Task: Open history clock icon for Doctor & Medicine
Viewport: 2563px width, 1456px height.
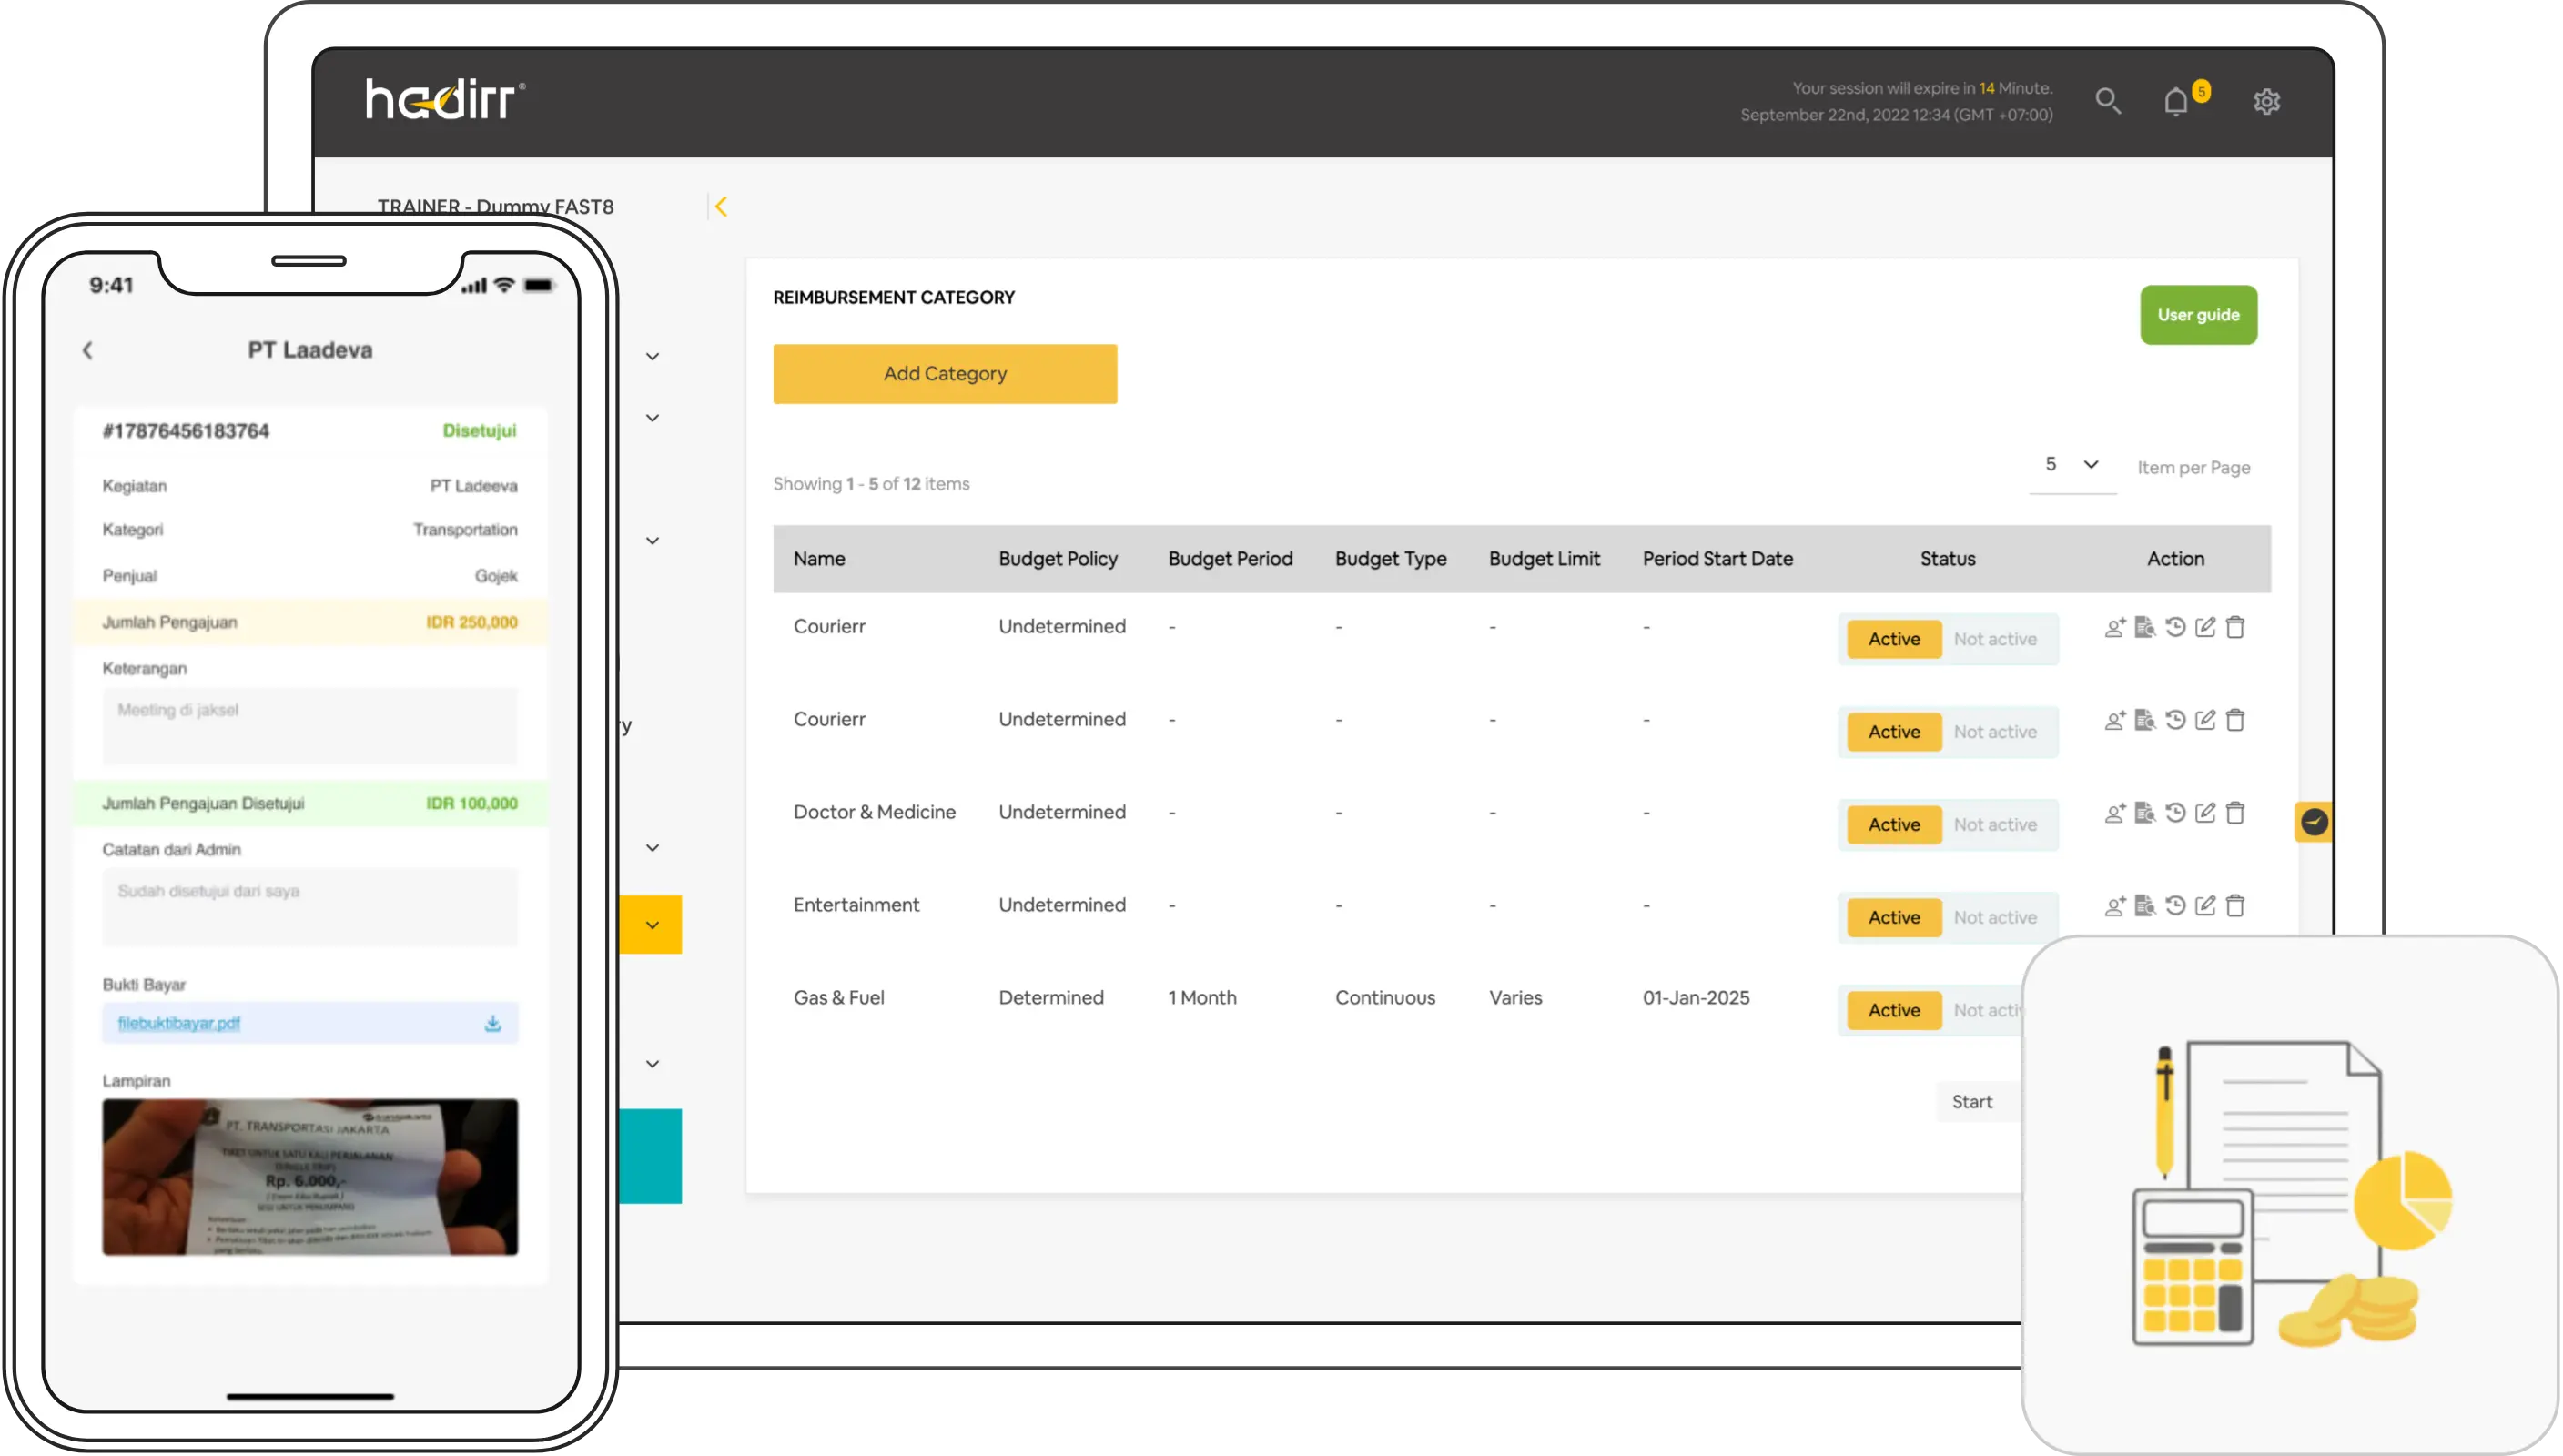Action: pos(2175,813)
